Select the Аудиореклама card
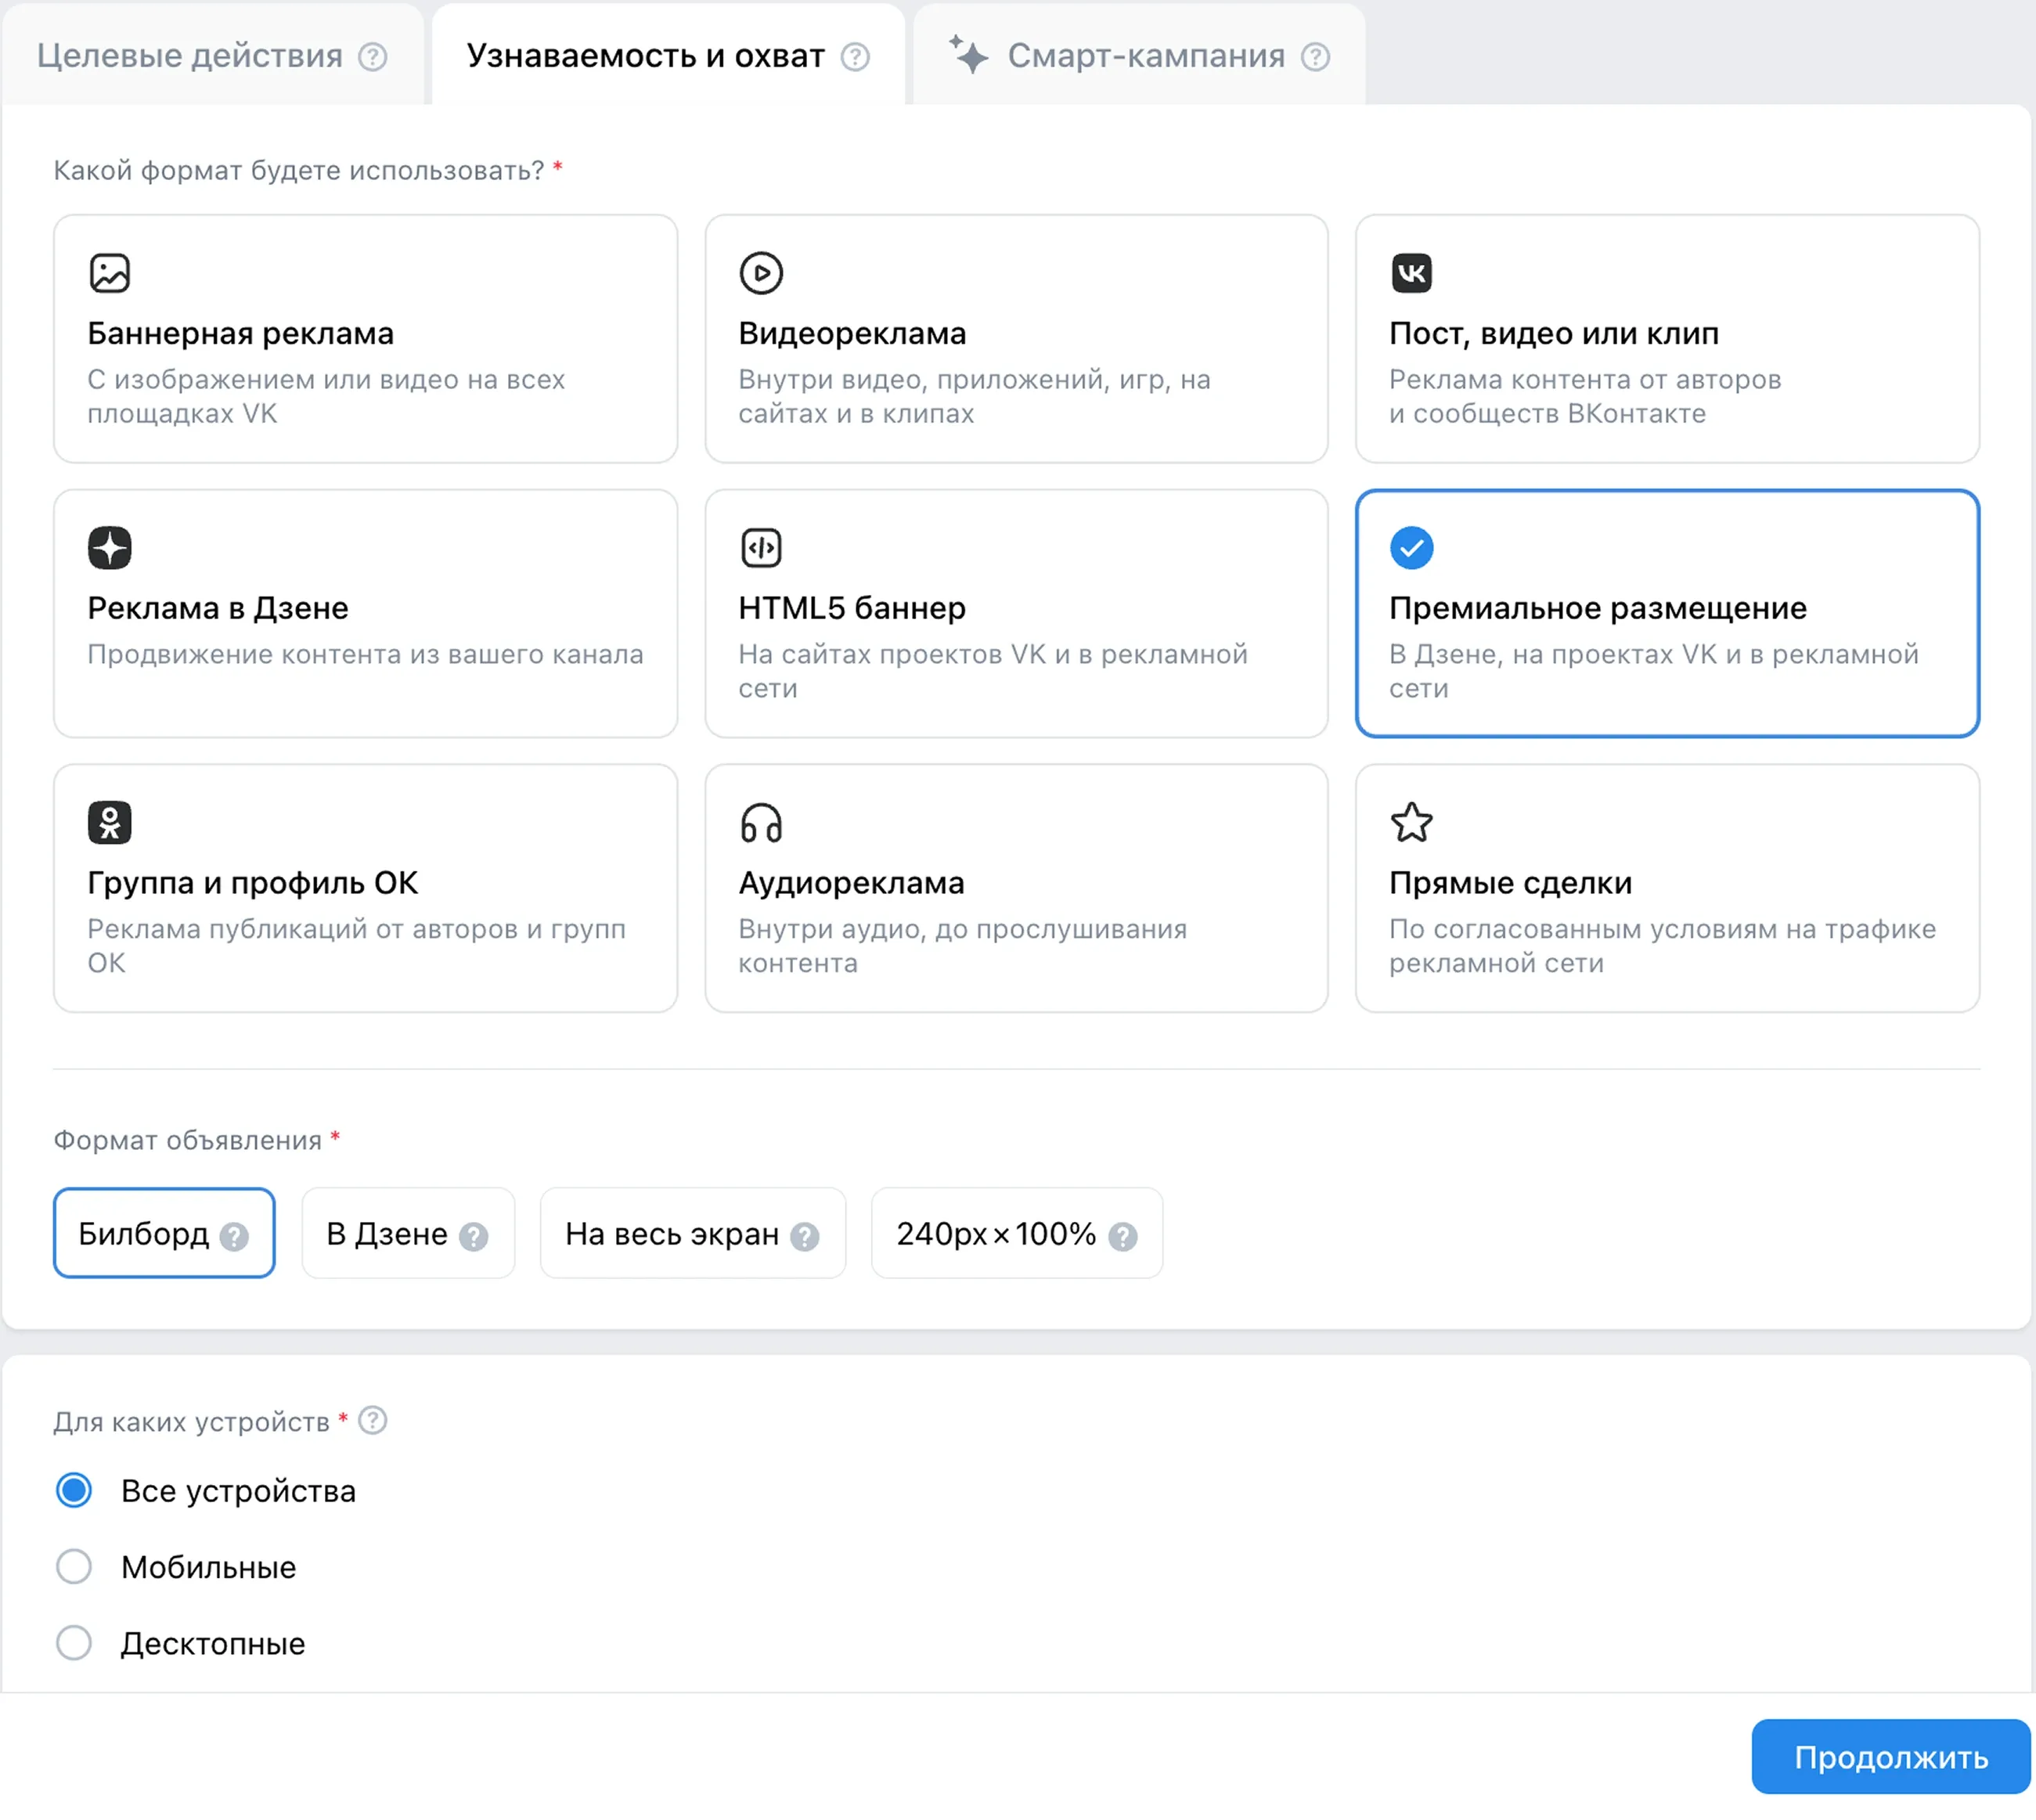This screenshot has height=1820, width=2036. [x=1016, y=889]
